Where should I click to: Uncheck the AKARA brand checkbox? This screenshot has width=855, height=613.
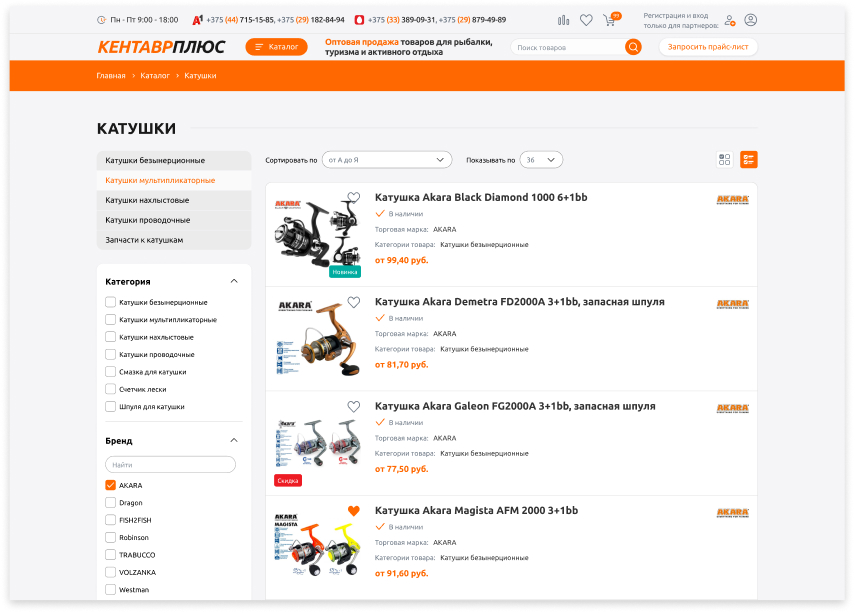point(111,485)
